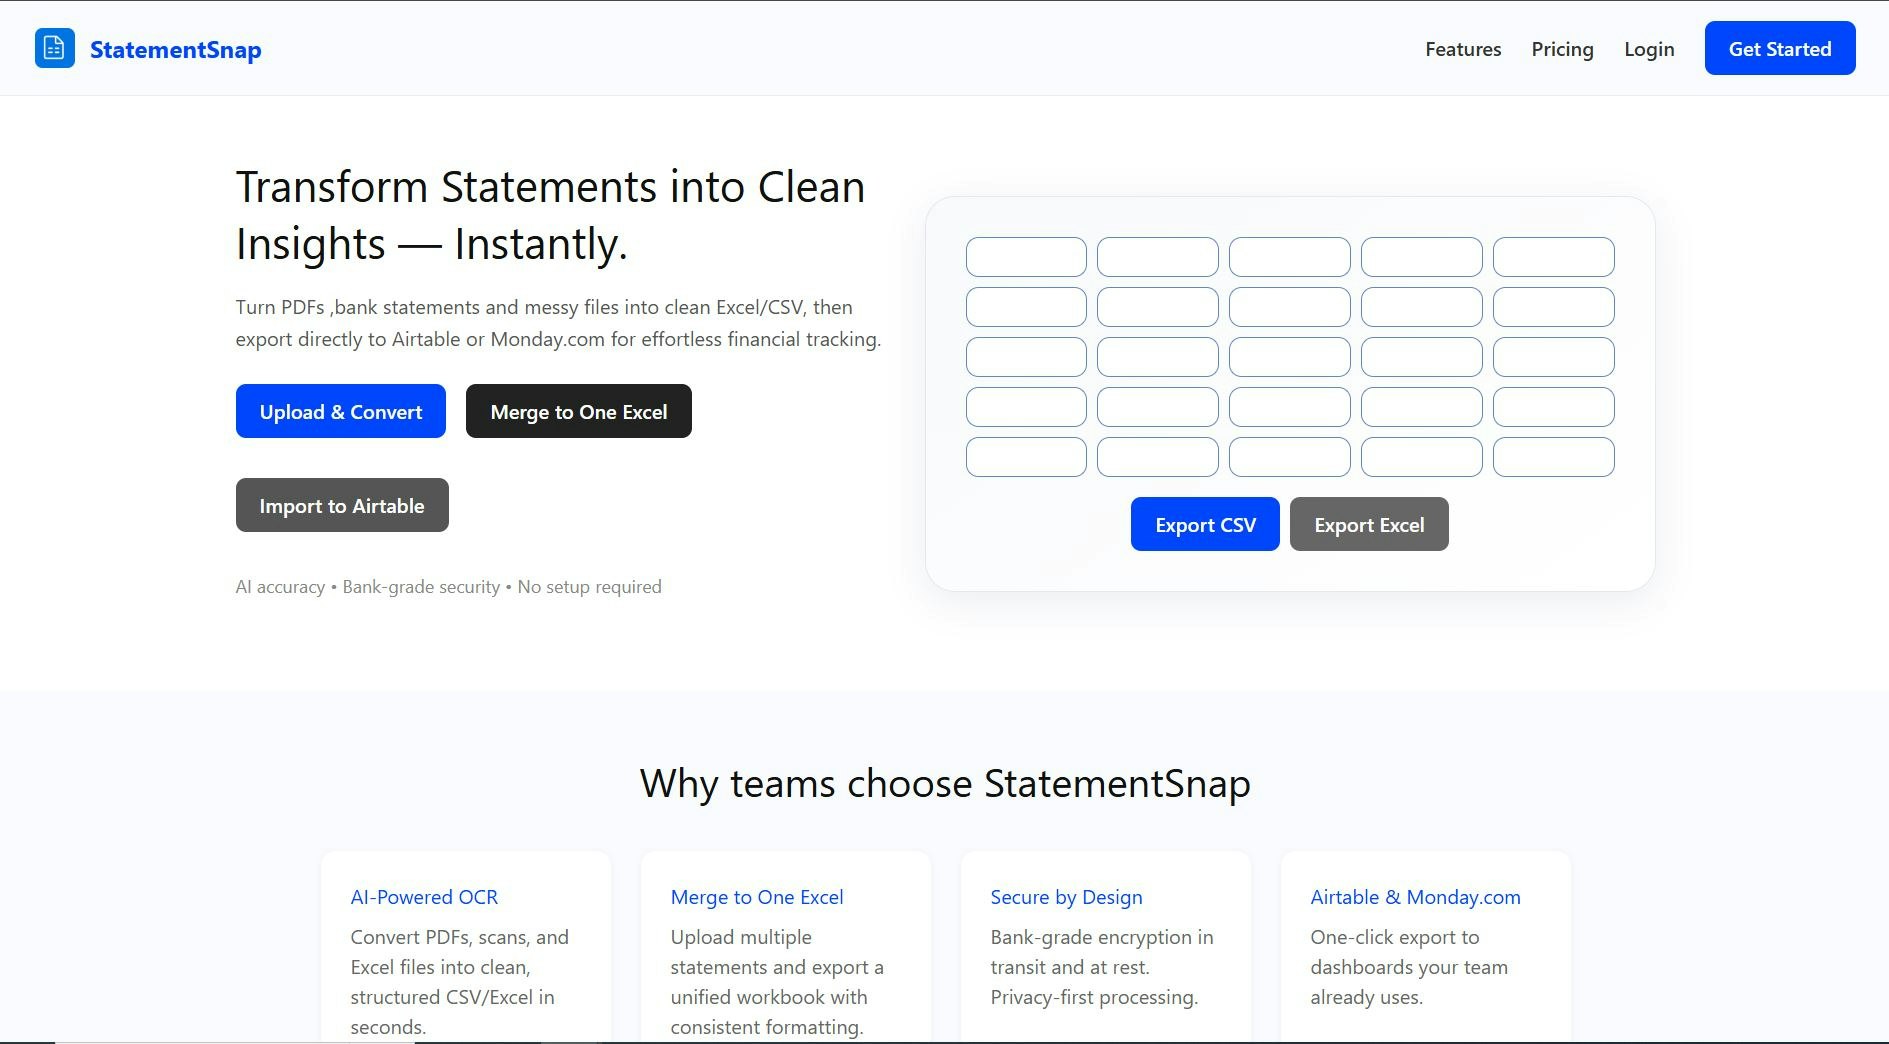1889x1044 pixels.
Task: Select the Merge to One Excel button
Action: [x=579, y=411]
